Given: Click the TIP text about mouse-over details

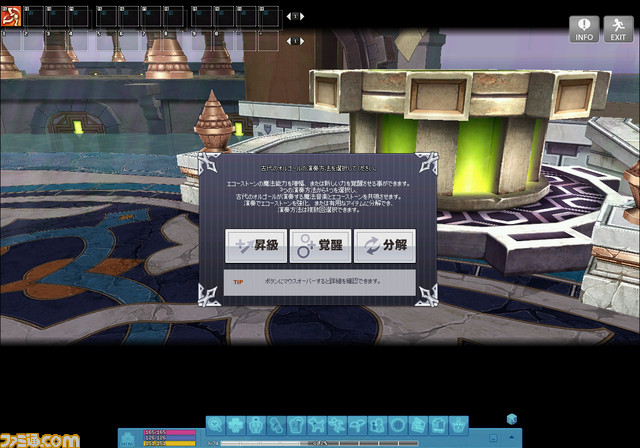Looking at the screenshot, I should (x=322, y=281).
